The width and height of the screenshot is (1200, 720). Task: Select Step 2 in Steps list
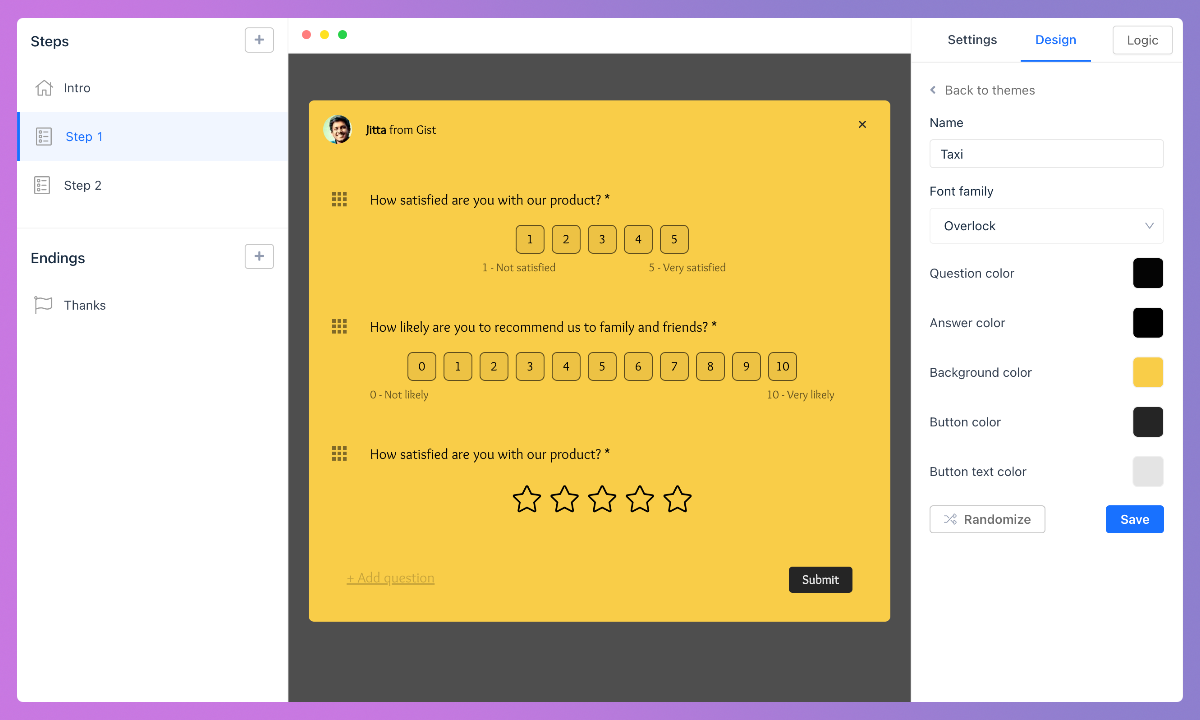[82, 185]
